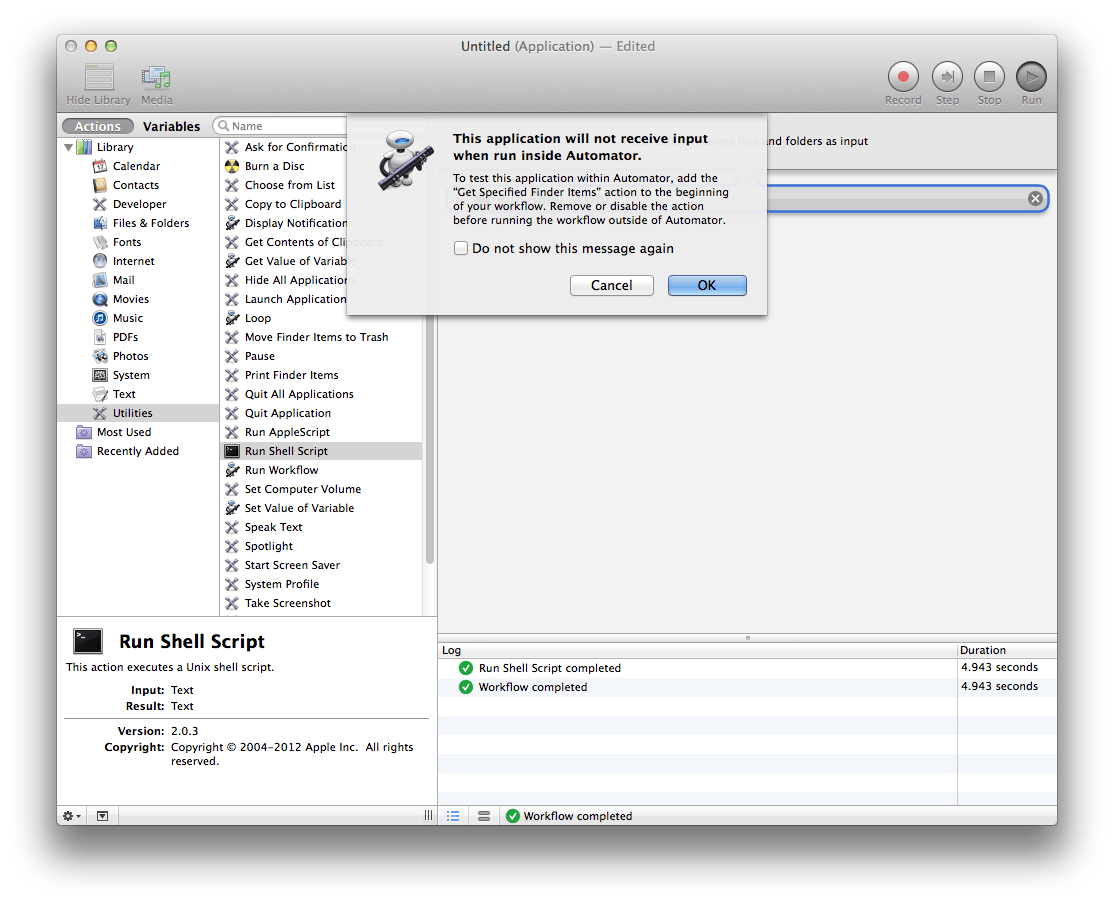Click the Record button in toolbar
Screen dimensions: 1114x904
click(903, 77)
